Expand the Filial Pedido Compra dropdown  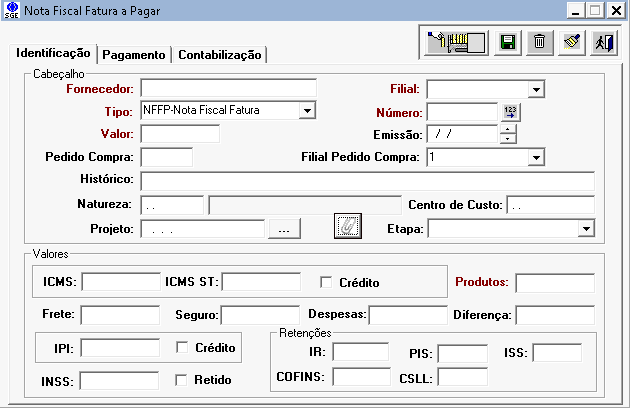click(x=536, y=158)
